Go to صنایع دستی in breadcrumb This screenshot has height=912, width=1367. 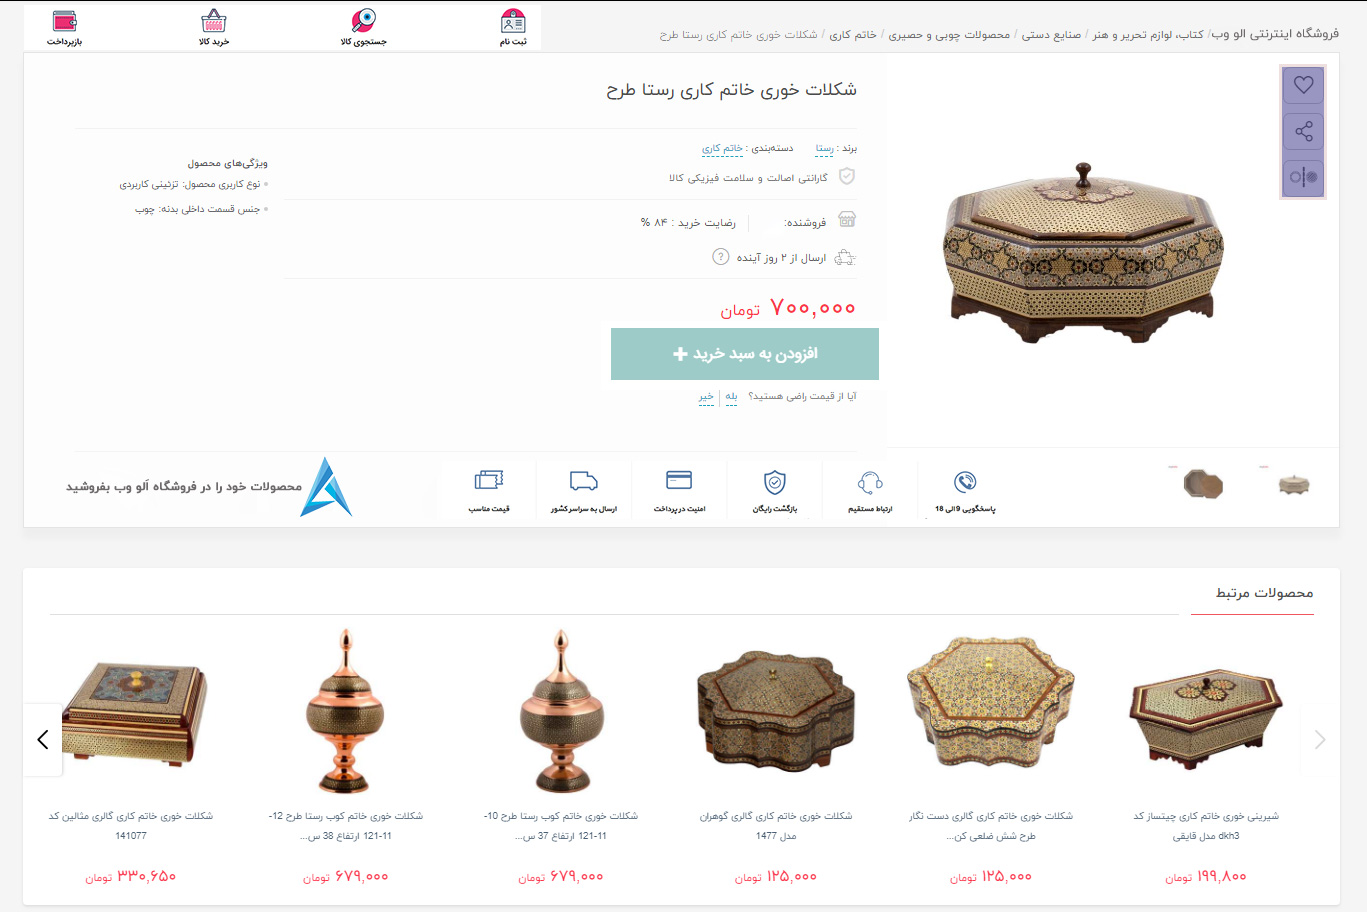[x=1051, y=34]
